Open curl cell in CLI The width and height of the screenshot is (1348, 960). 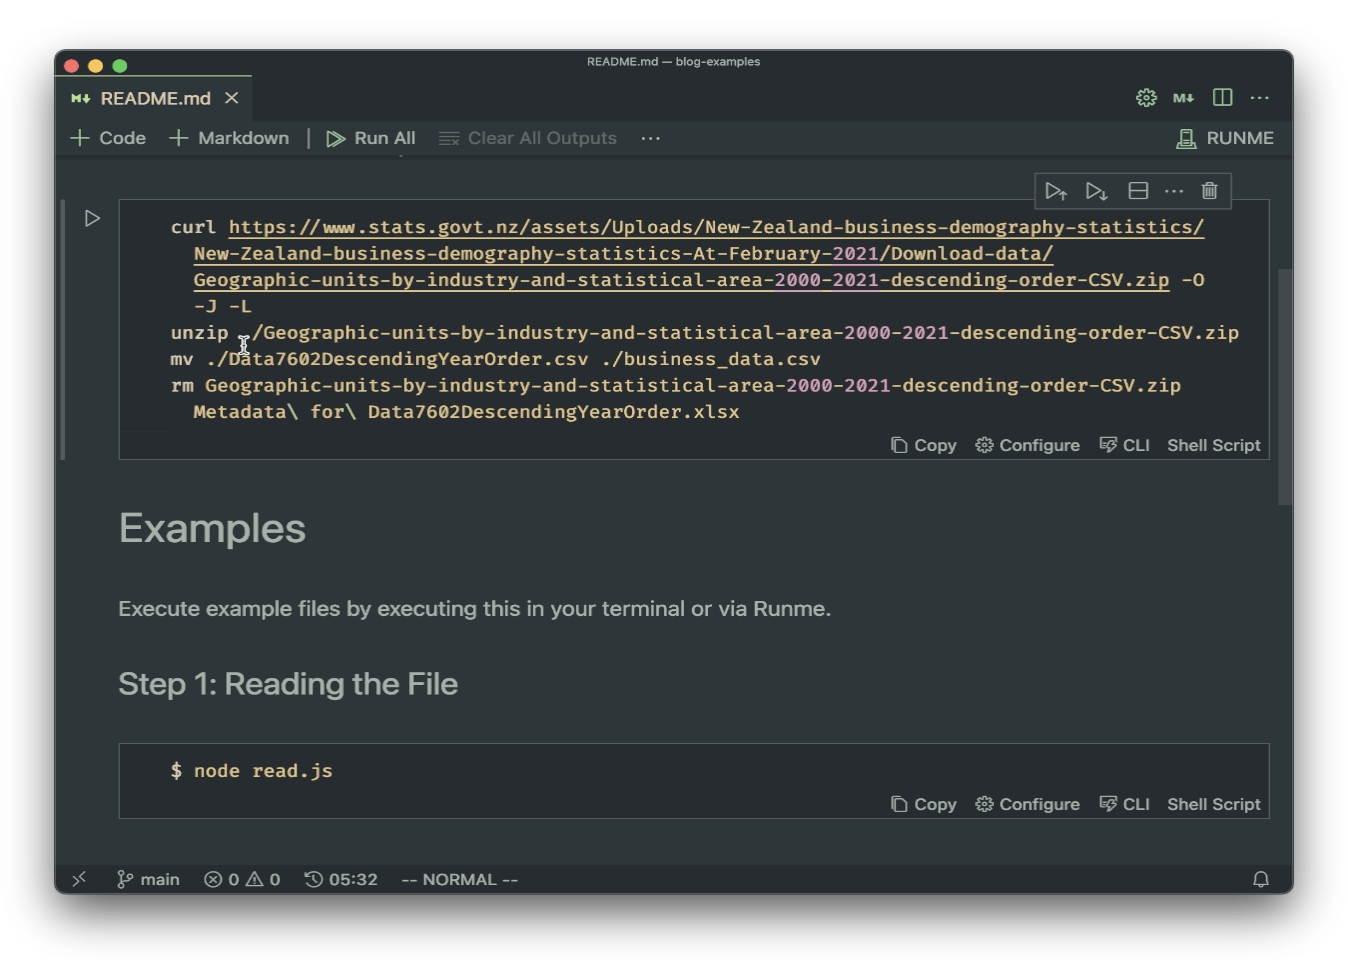(1124, 445)
